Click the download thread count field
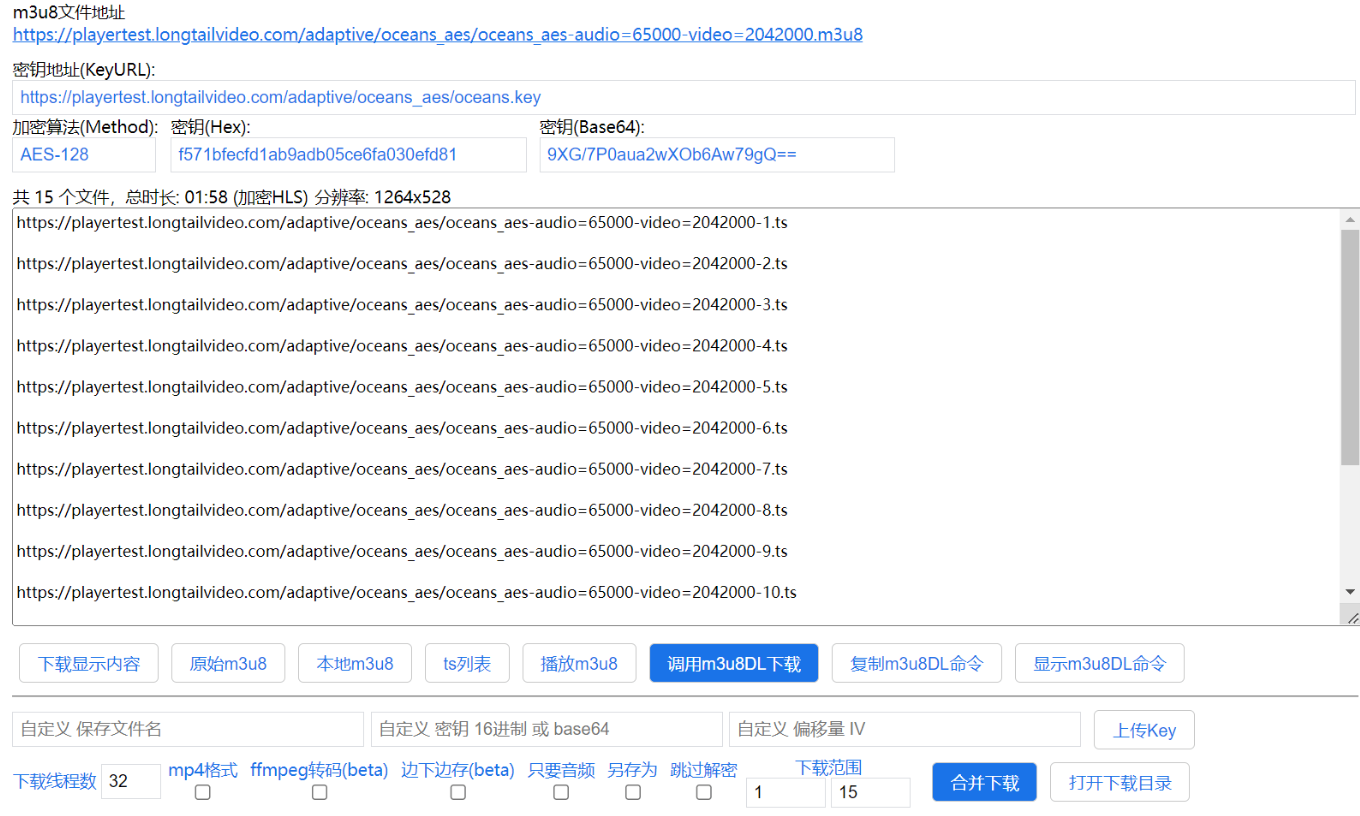Viewport: 1360px width, 816px height. point(131,781)
